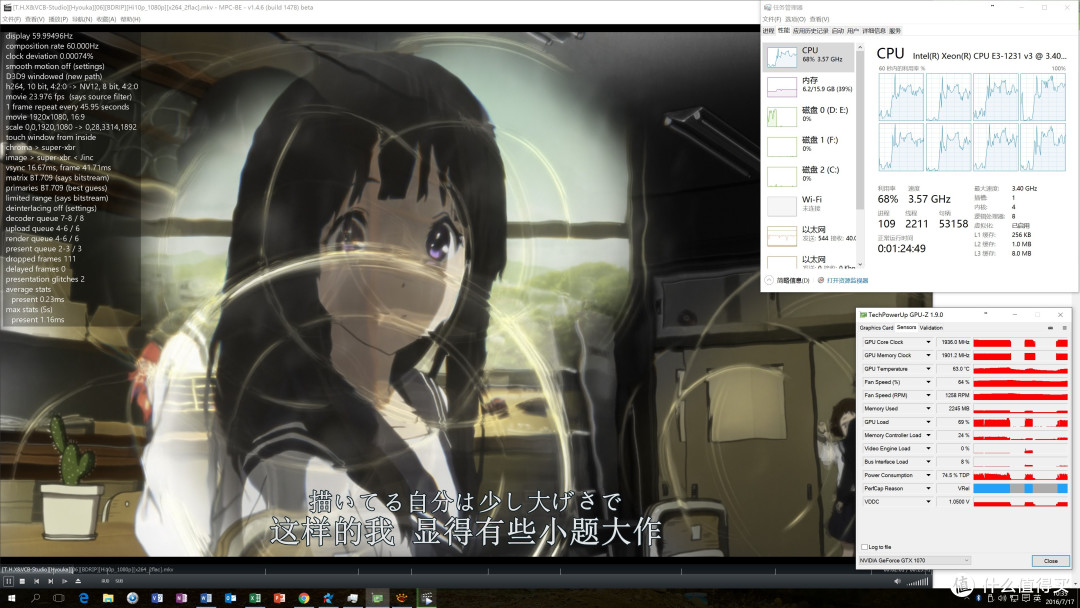Switch to the GPU-Z Graphics Card tab

[876, 328]
